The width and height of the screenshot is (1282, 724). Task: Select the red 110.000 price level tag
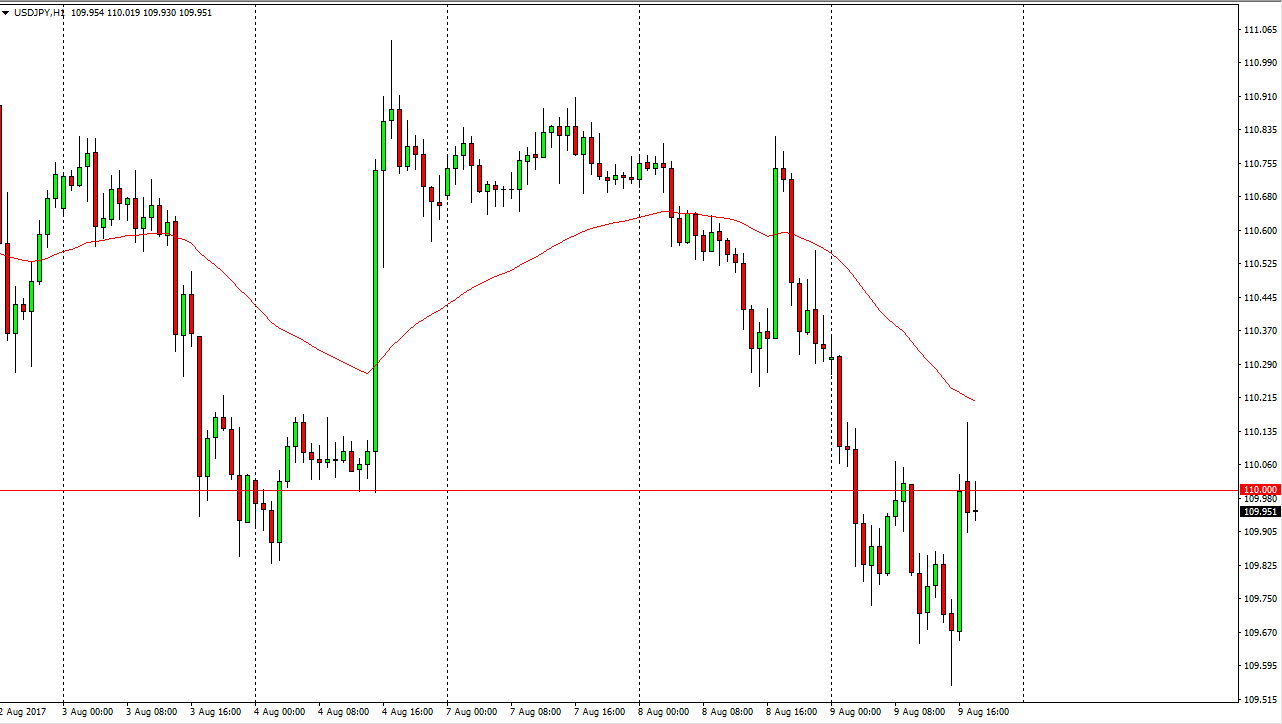click(x=1259, y=490)
